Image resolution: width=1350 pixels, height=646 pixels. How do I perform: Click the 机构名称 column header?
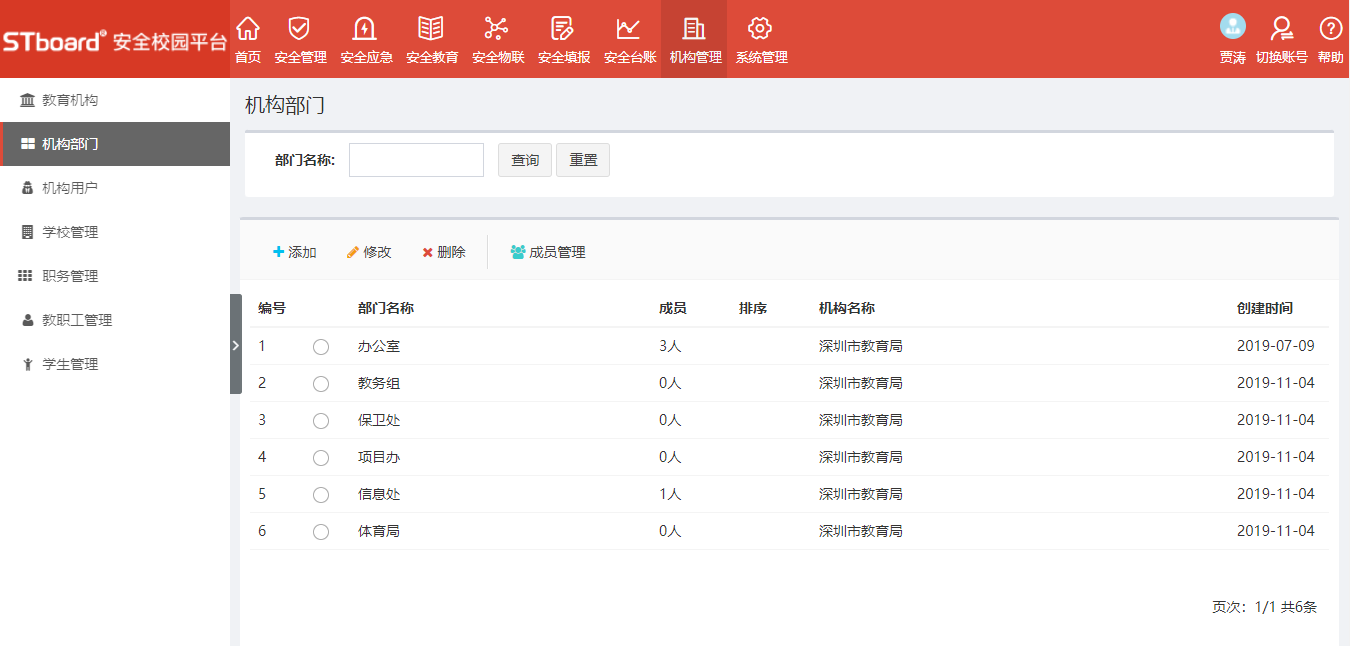pos(847,308)
